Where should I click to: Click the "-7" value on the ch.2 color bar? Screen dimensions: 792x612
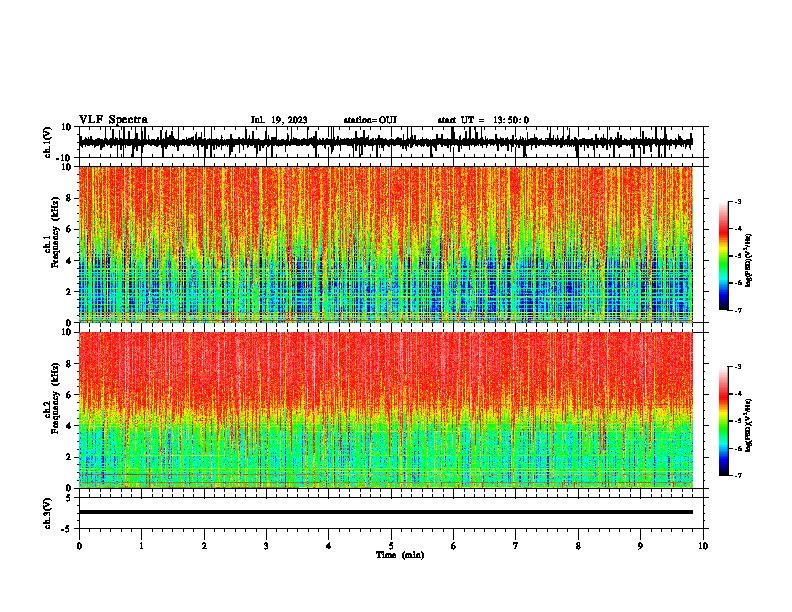737,476
